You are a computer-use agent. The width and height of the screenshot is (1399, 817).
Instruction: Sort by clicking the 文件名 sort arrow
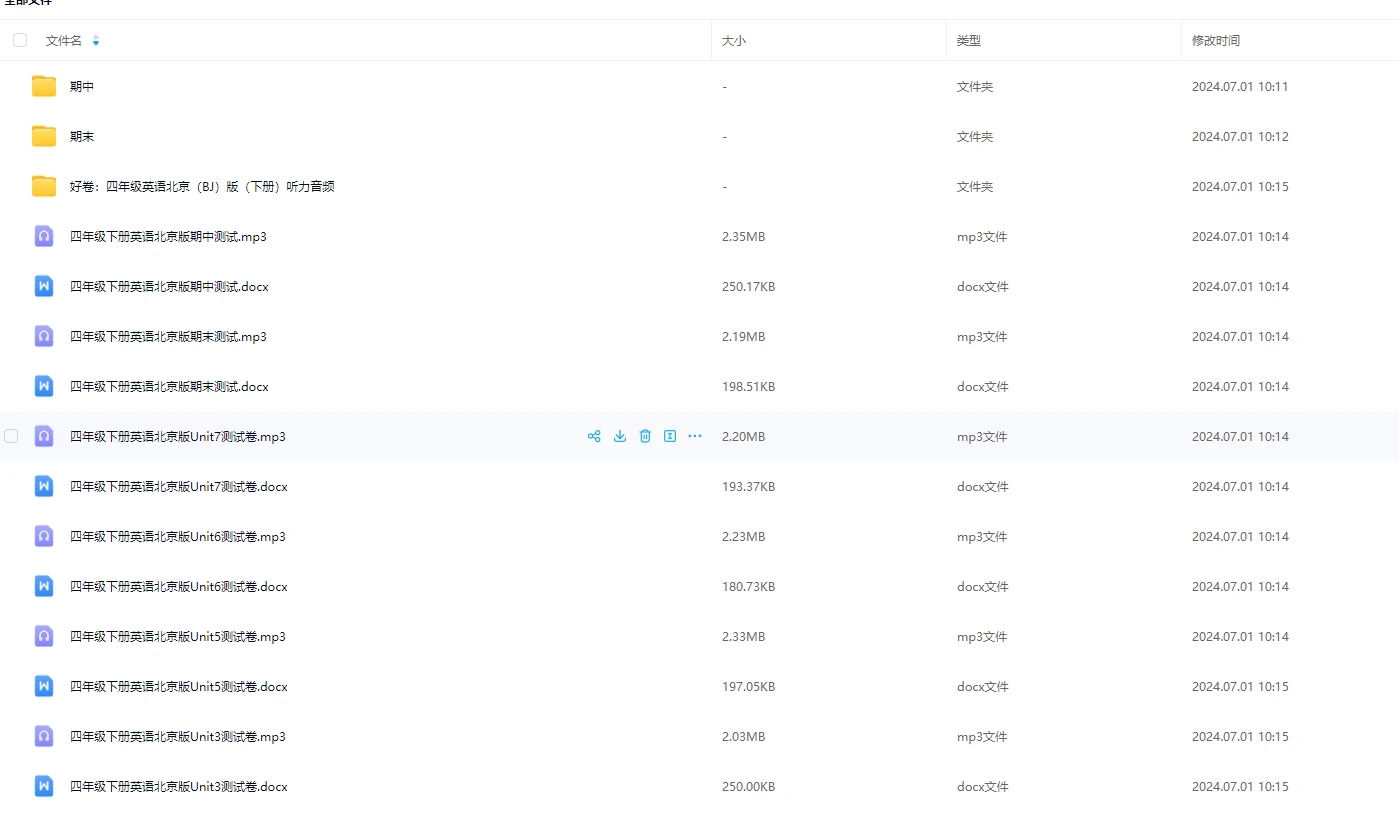pyautogui.click(x=96, y=41)
